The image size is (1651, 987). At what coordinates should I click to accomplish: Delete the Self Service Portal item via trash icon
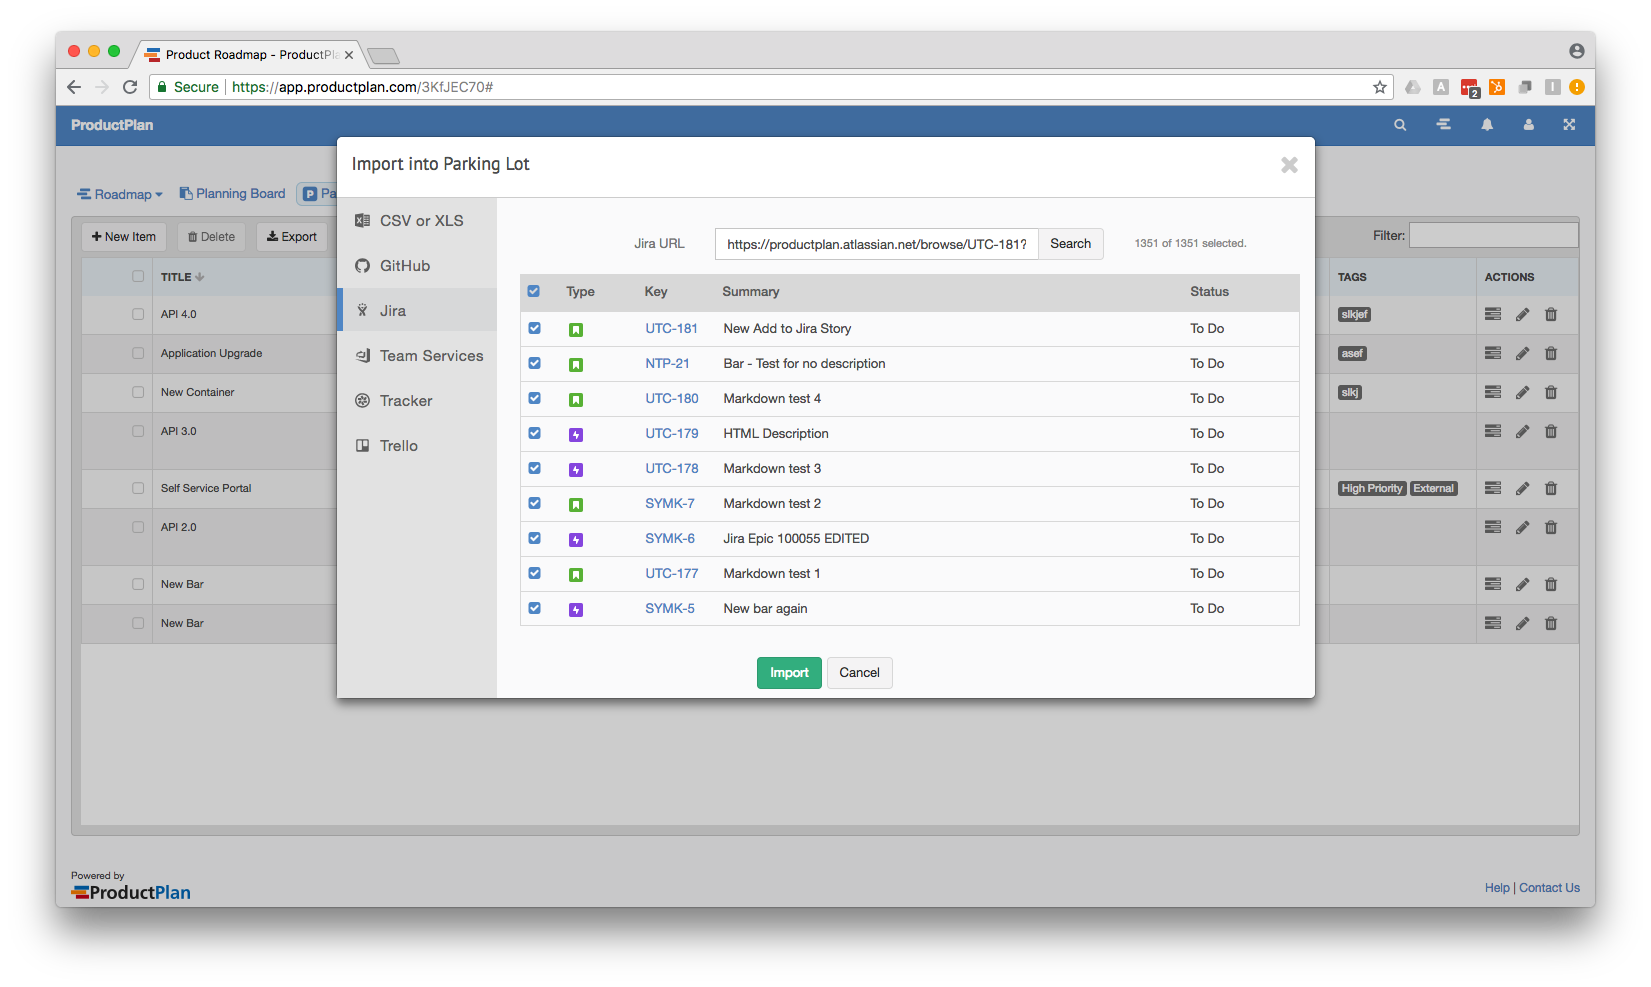tap(1551, 488)
